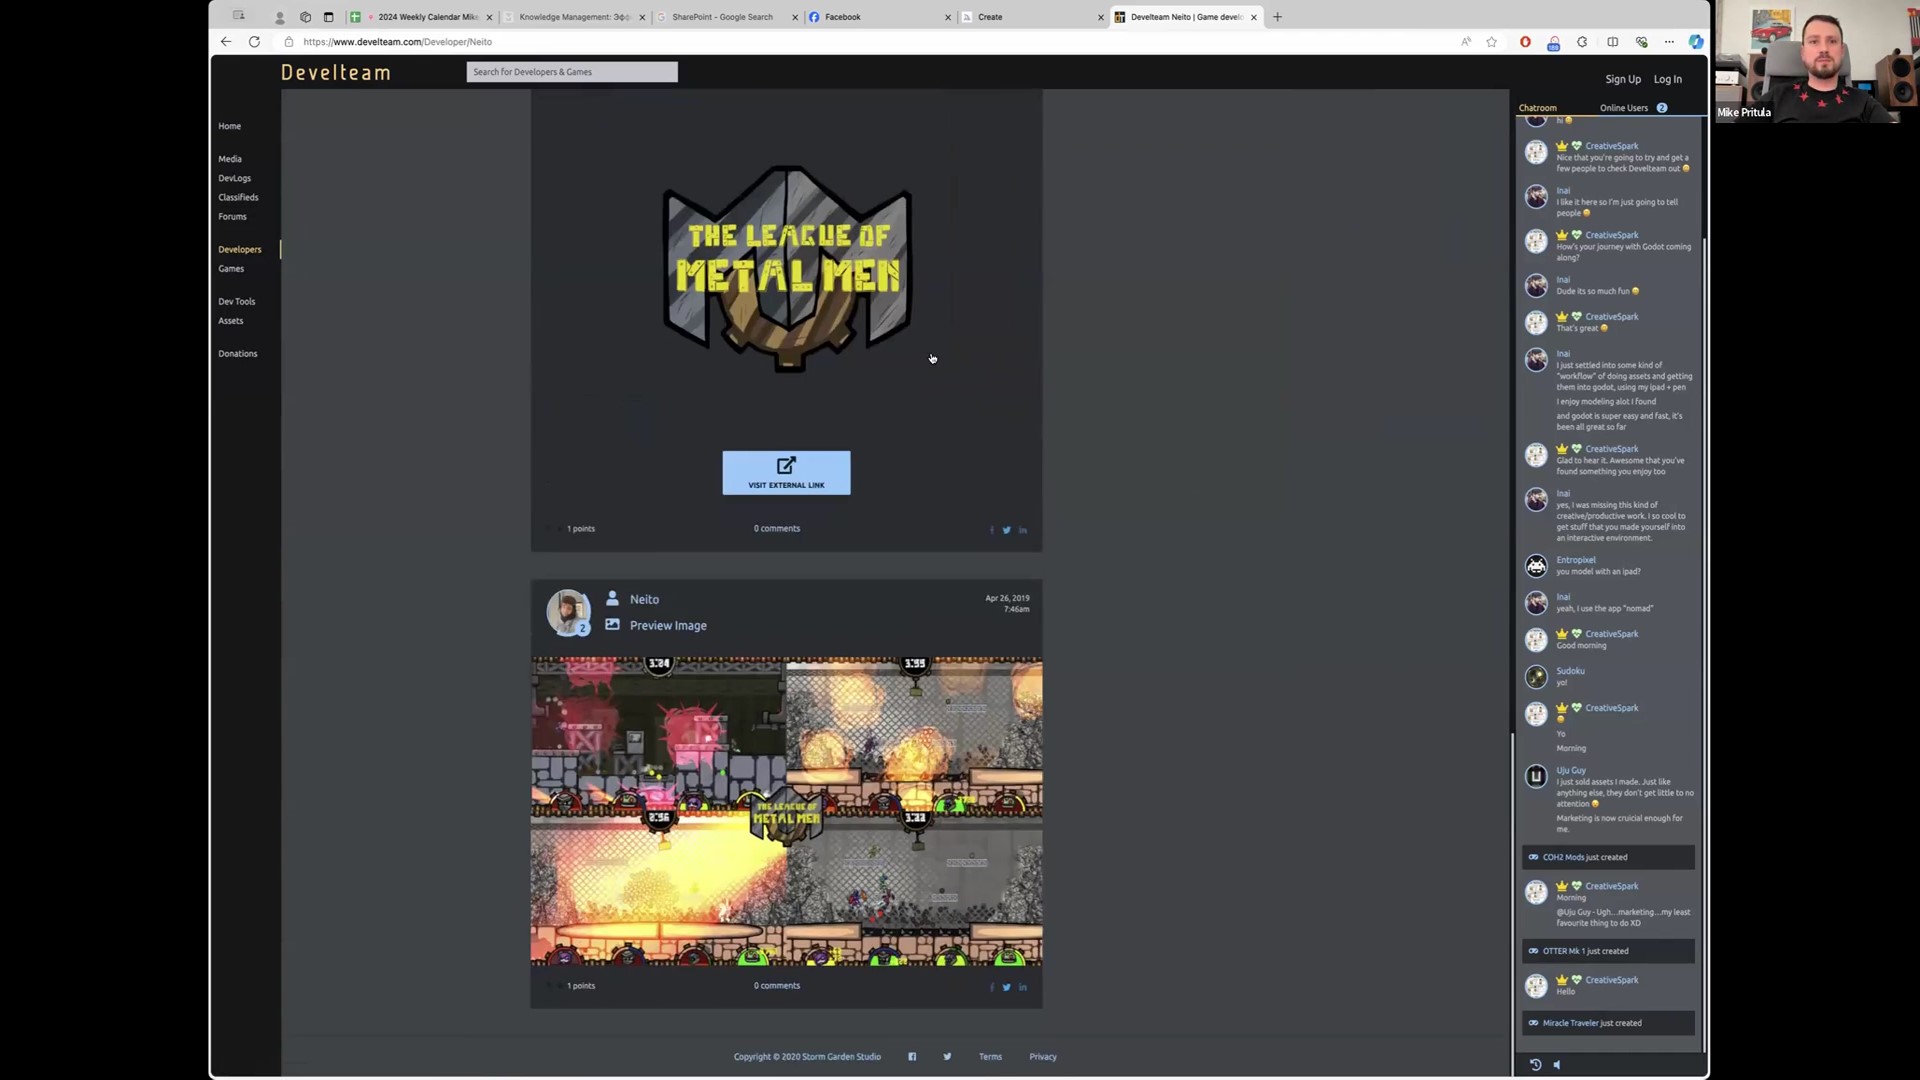Open Developers in sidebar
The height and width of the screenshot is (1080, 1920).
point(240,249)
